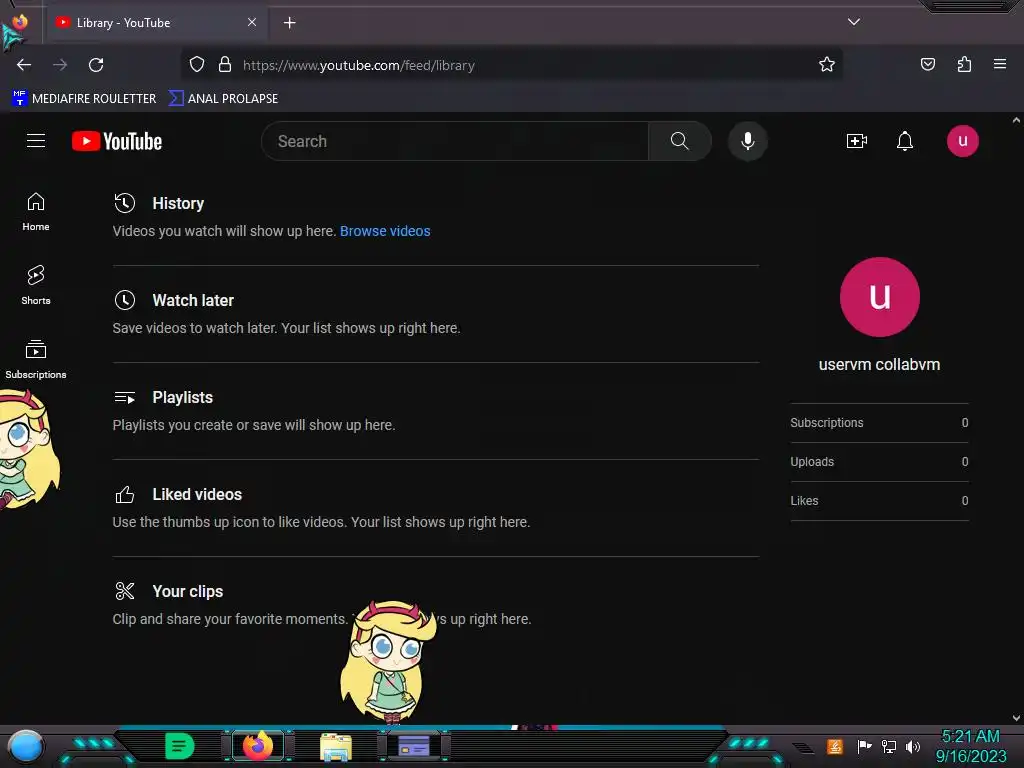Open the ANAL PROLAPSE bookmark

pyautogui.click(x=223, y=99)
